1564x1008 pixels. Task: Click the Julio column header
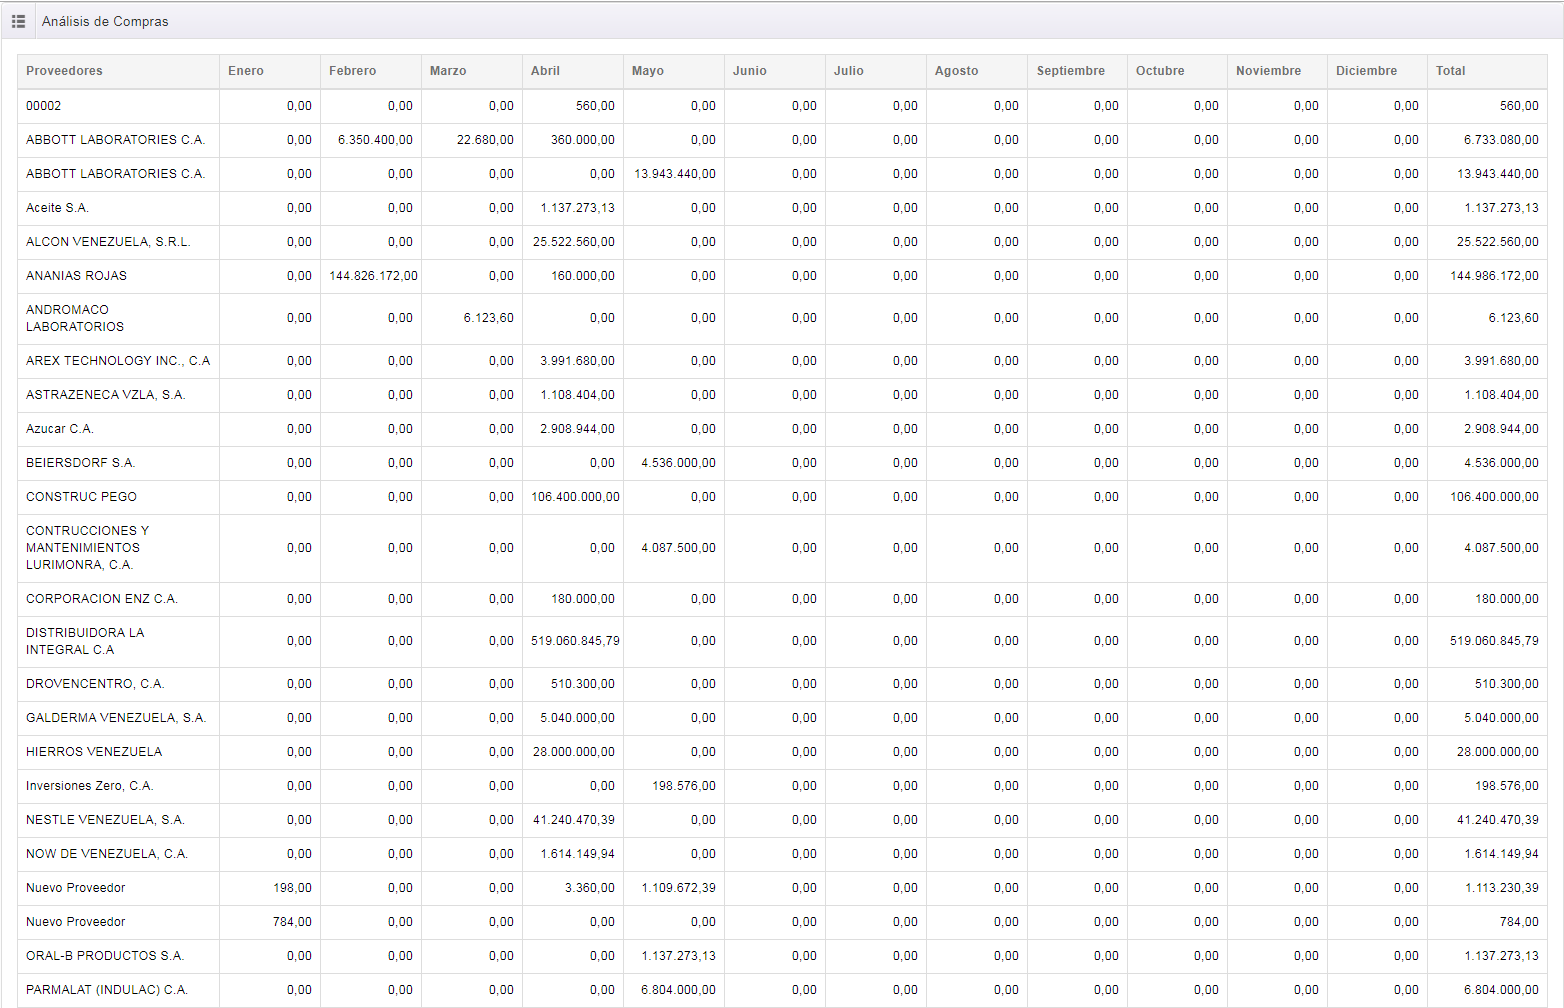tap(876, 71)
